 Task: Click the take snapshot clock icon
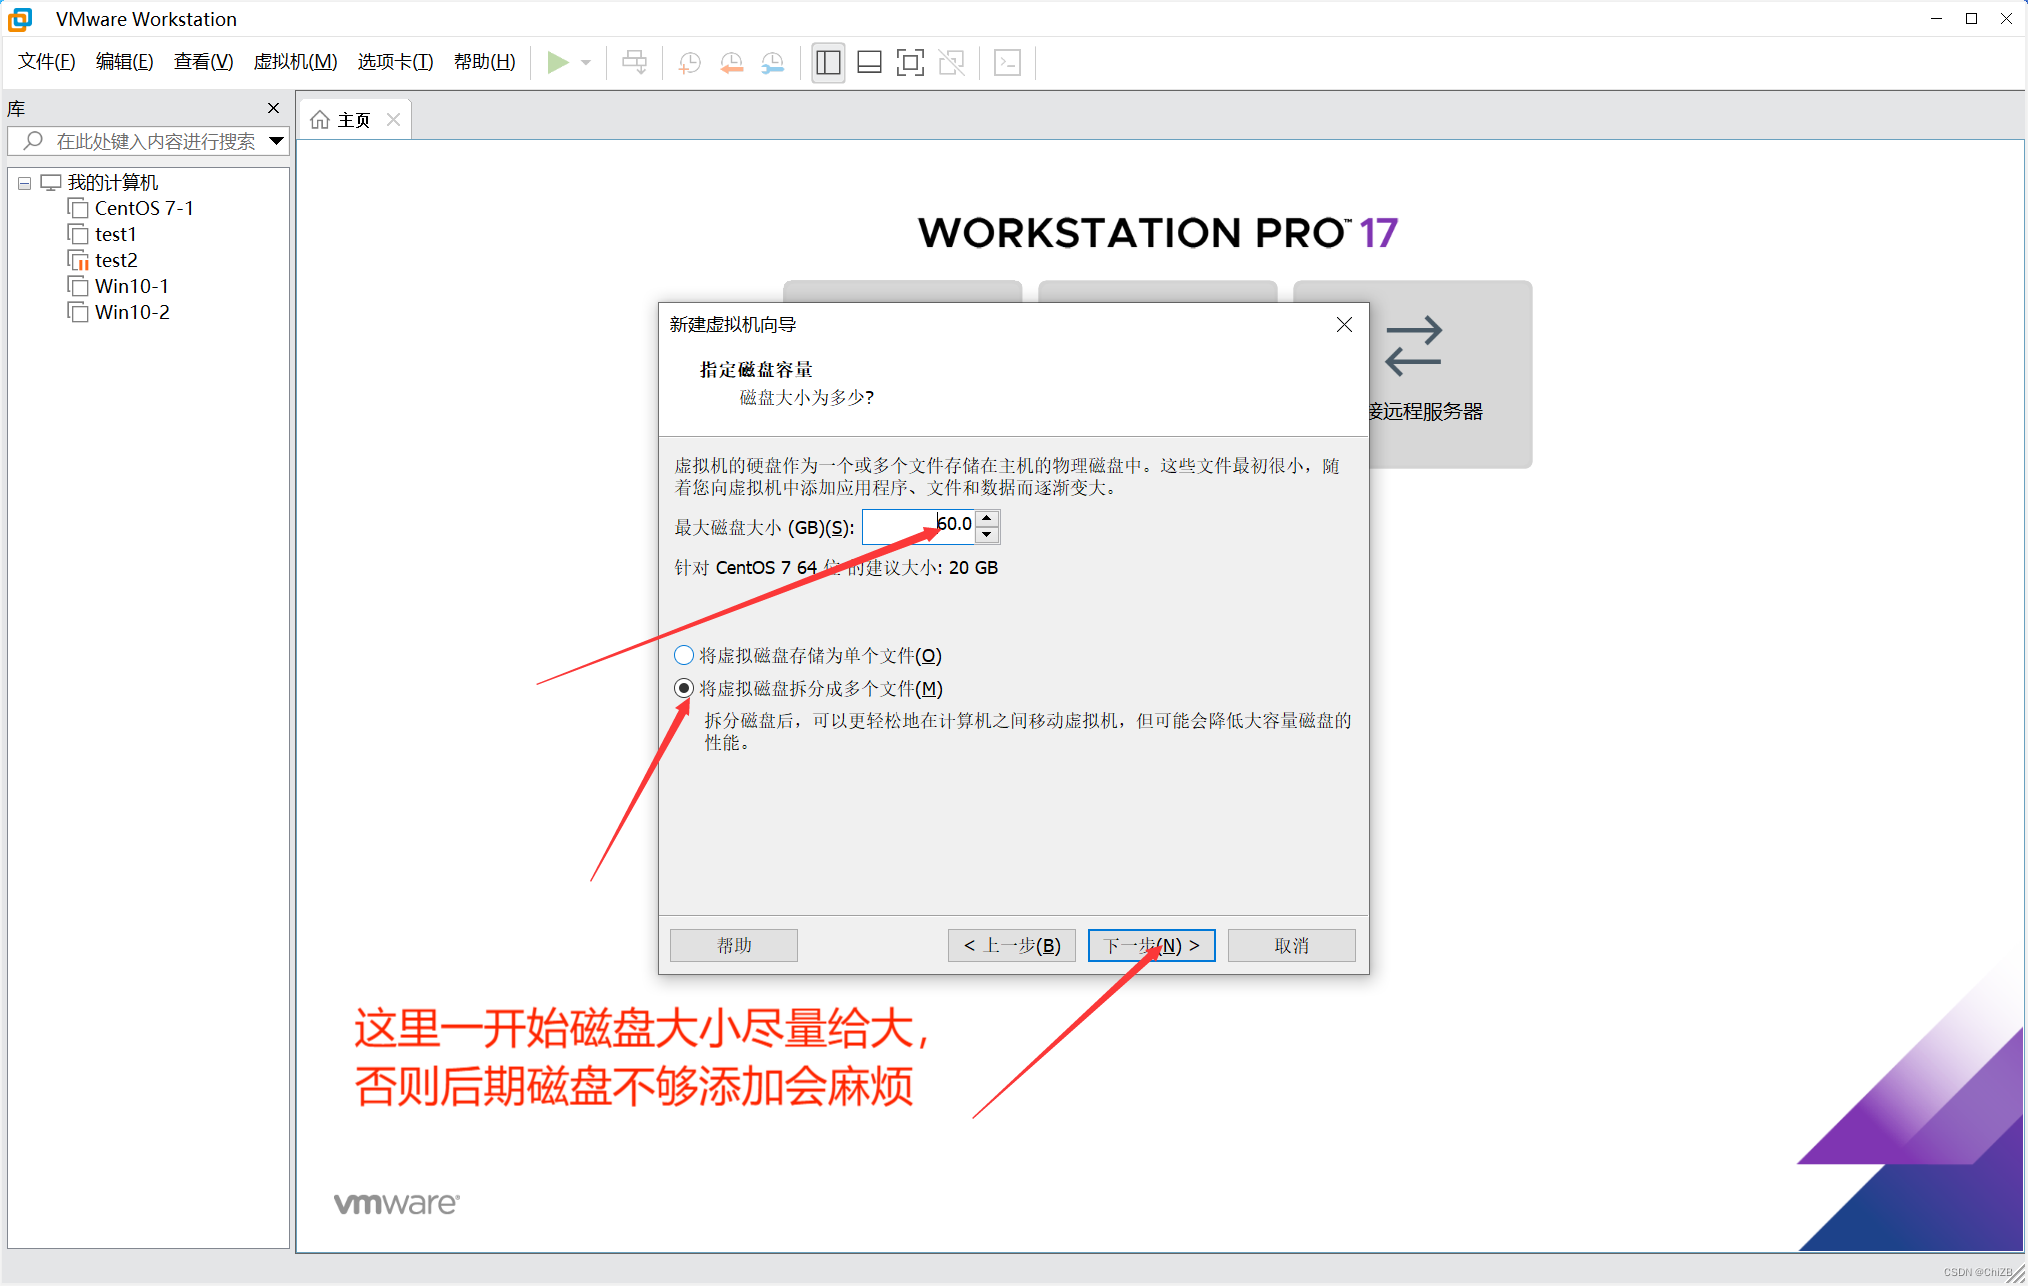tap(689, 63)
